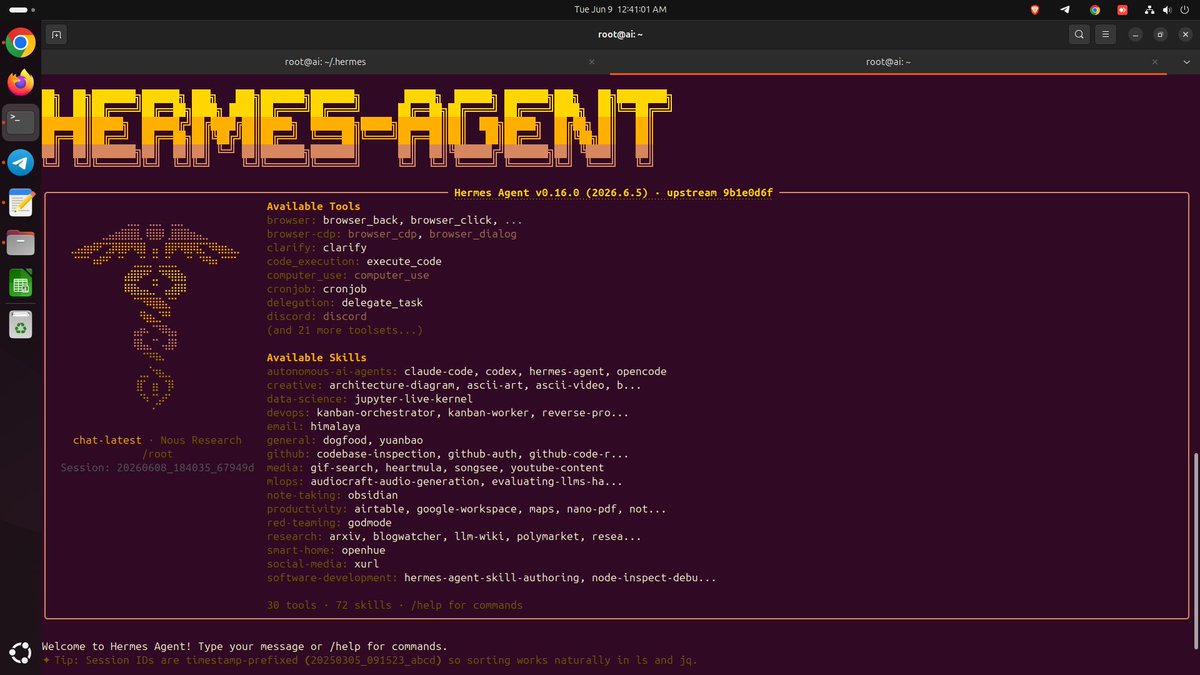The image size is (1200, 675).
Task: Click 'obsidian' in the note-taking line
Action: (373, 495)
